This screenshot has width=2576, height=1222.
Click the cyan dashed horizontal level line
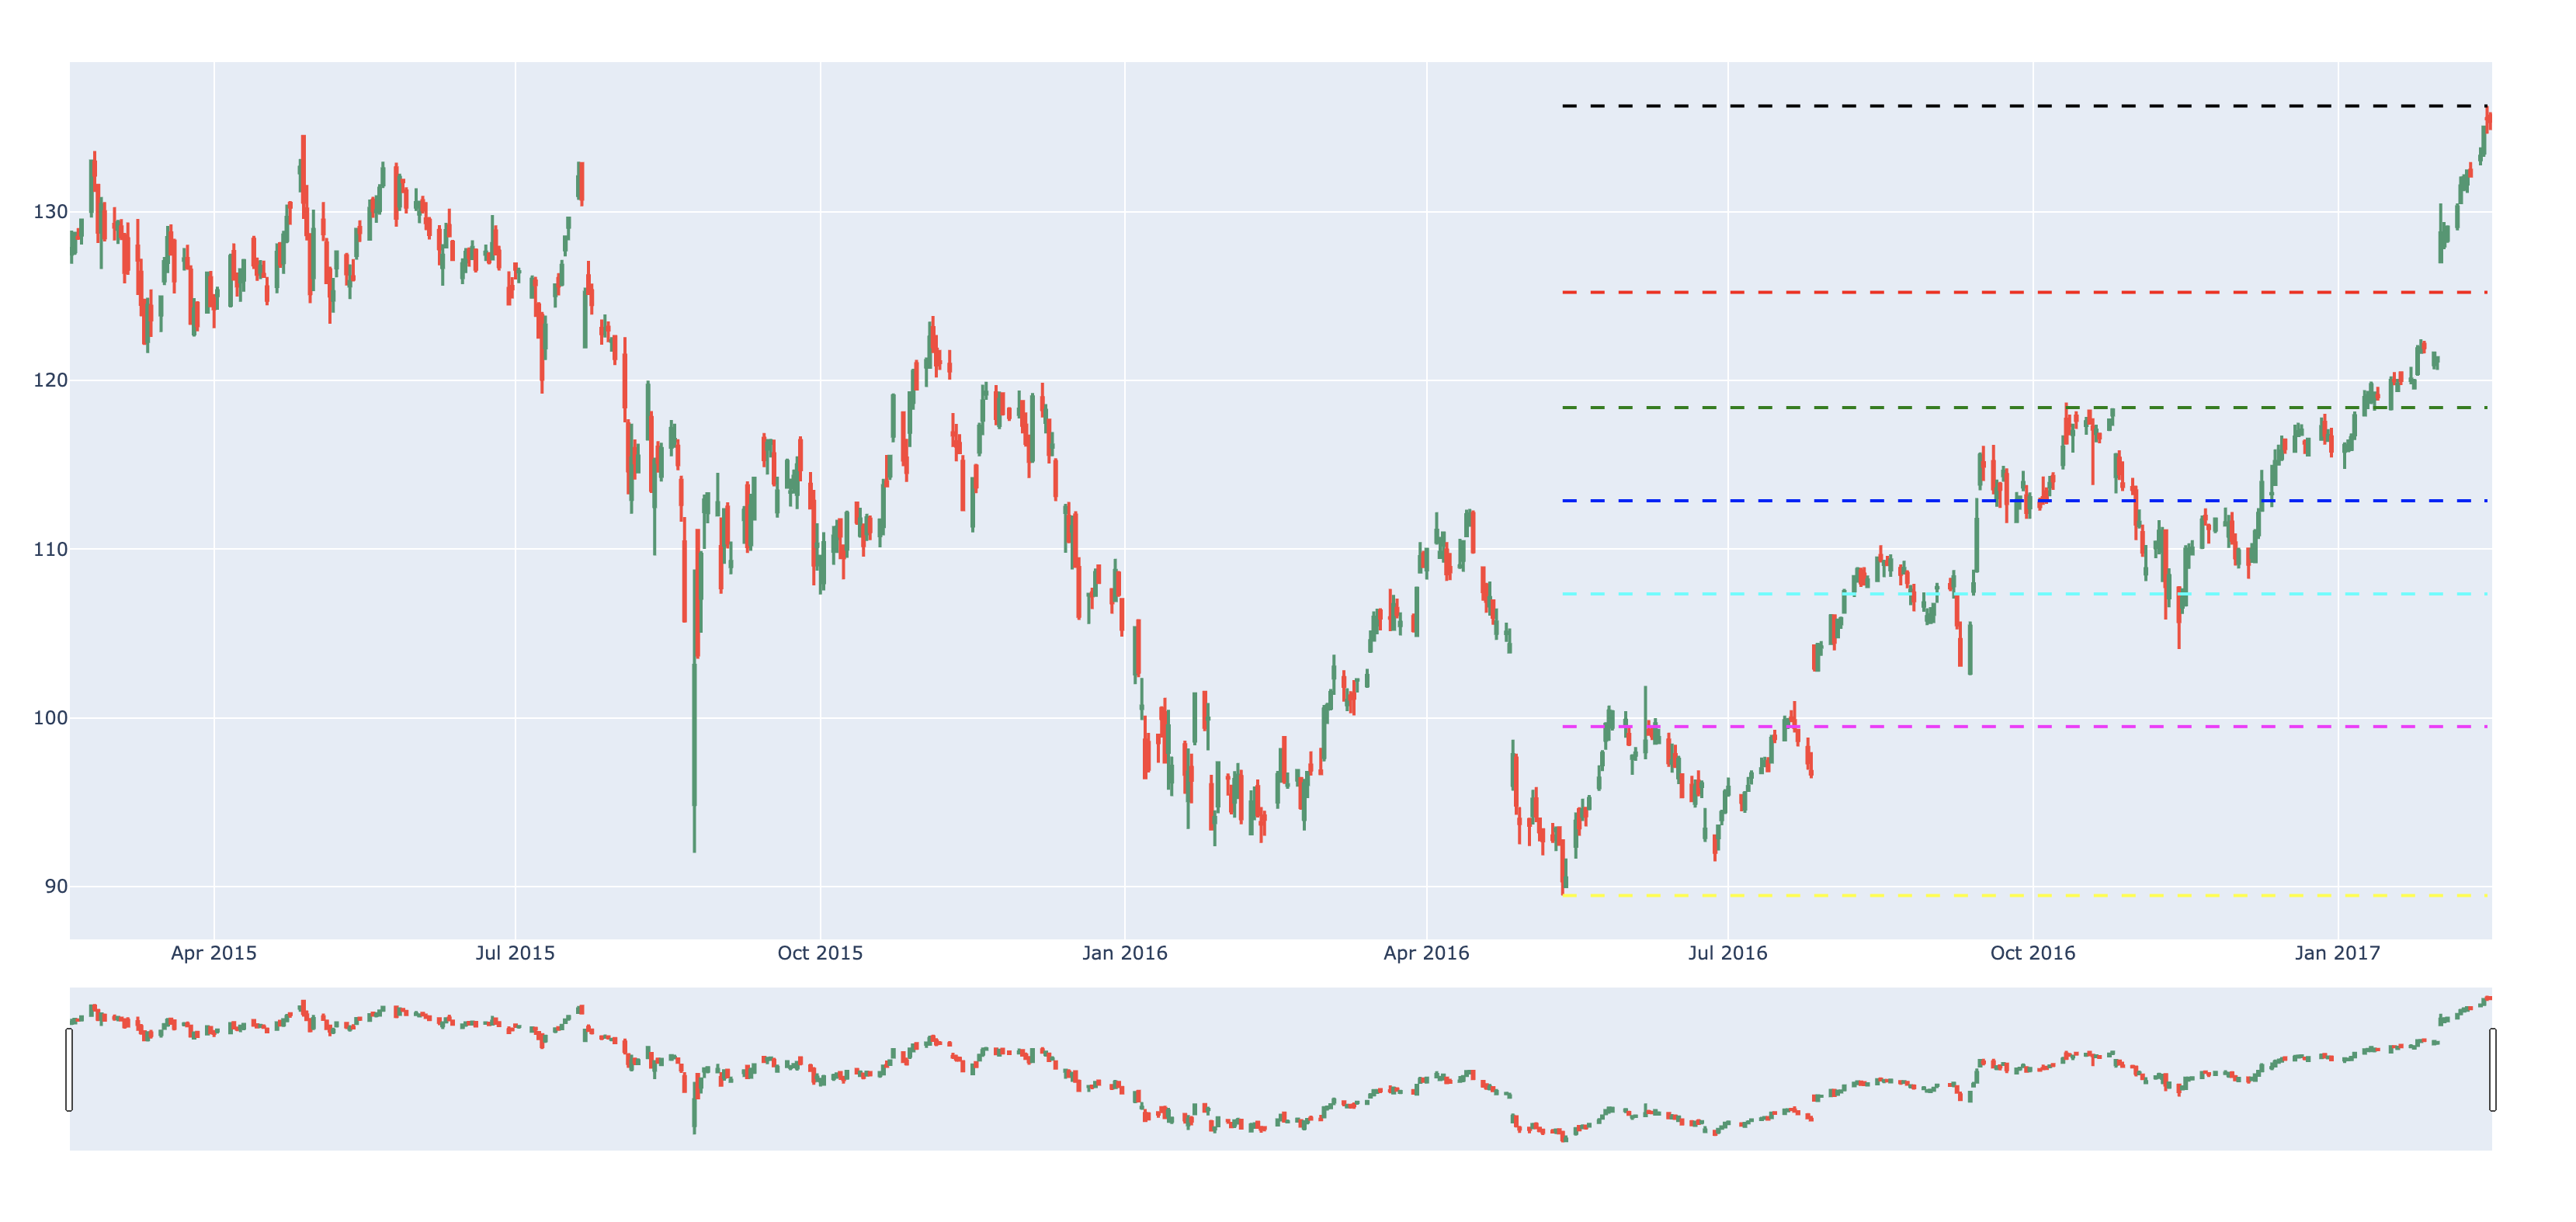click(x=2025, y=594)
